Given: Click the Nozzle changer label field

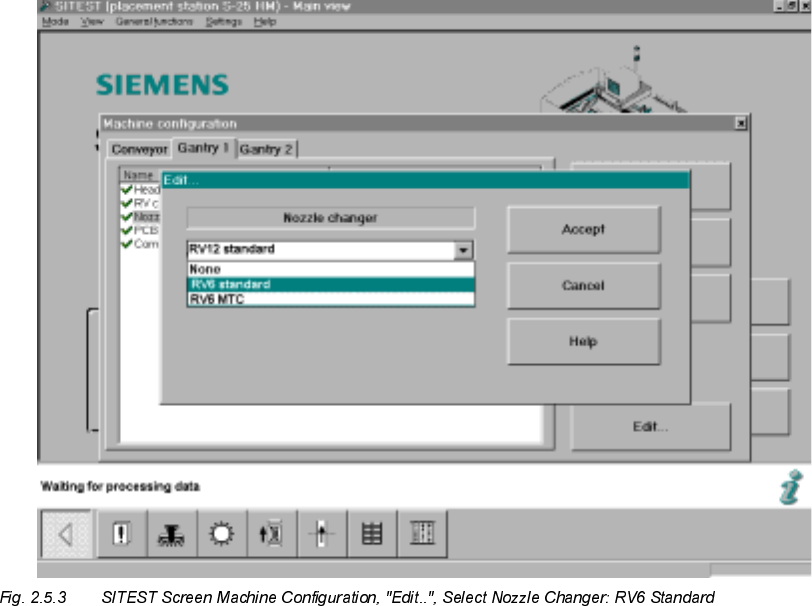Looking at the screenshot, I should [330, 218].
